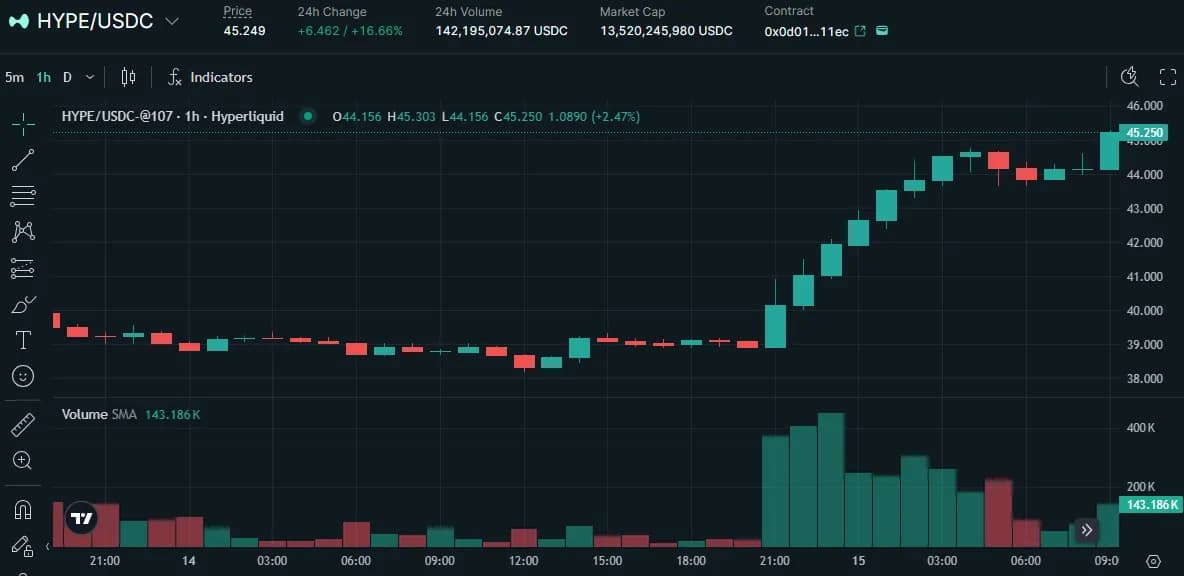Expand the timeframe dropdown arrow

pyautogui.click(x=90, y=77)
